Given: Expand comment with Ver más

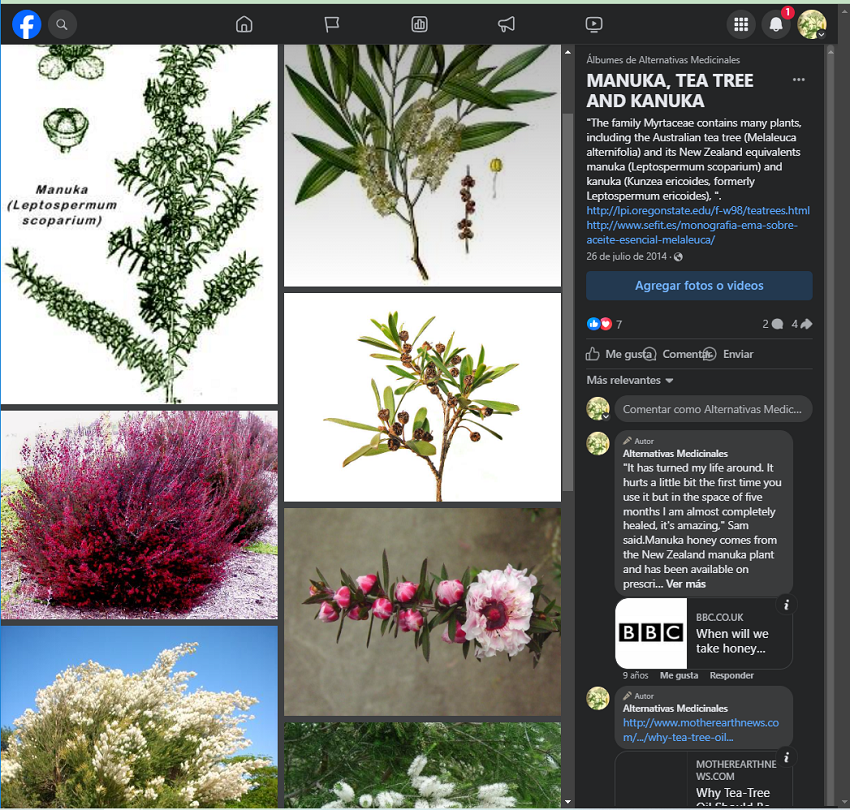Looking at the screenshot, I should pos(686,584).
